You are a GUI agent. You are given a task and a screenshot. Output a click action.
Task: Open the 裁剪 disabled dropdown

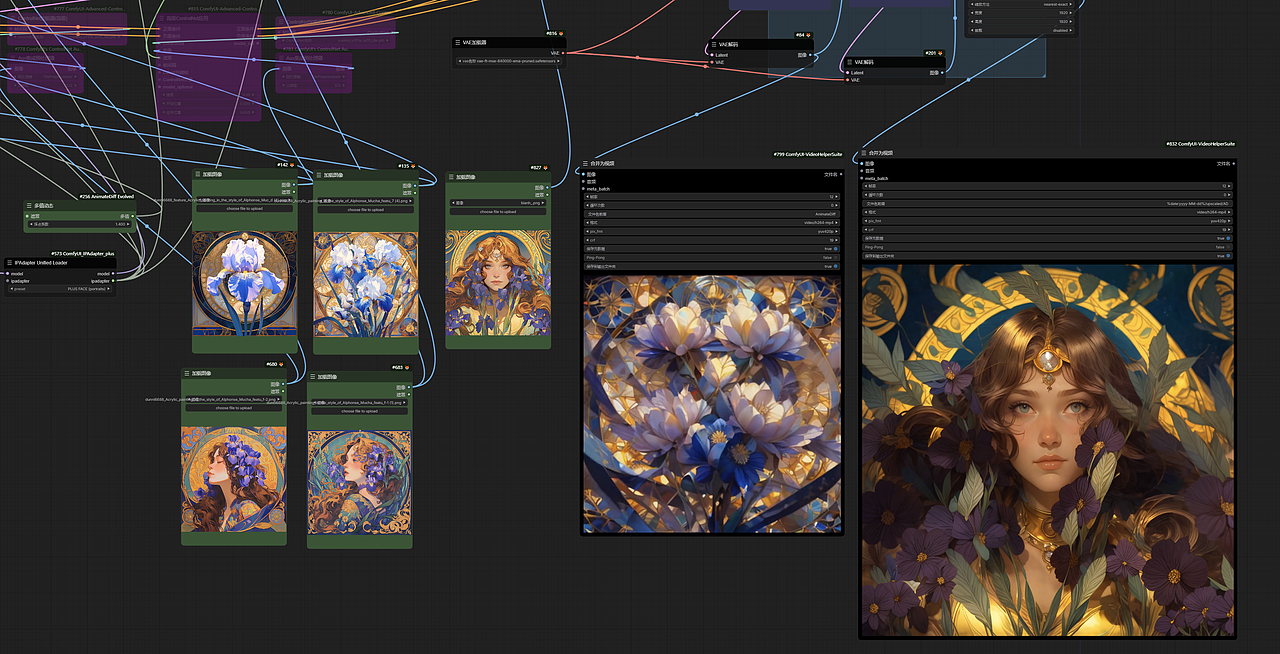click(x=1021, y=29)
